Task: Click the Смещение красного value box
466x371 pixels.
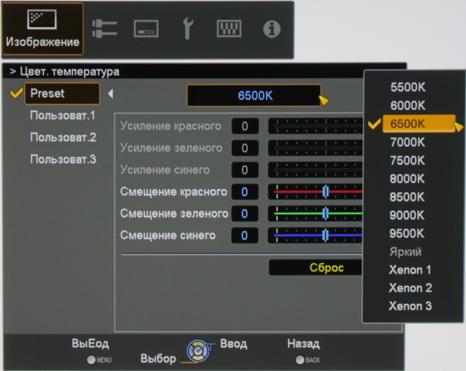Action: pyautogui.click(x=245, y=192)
